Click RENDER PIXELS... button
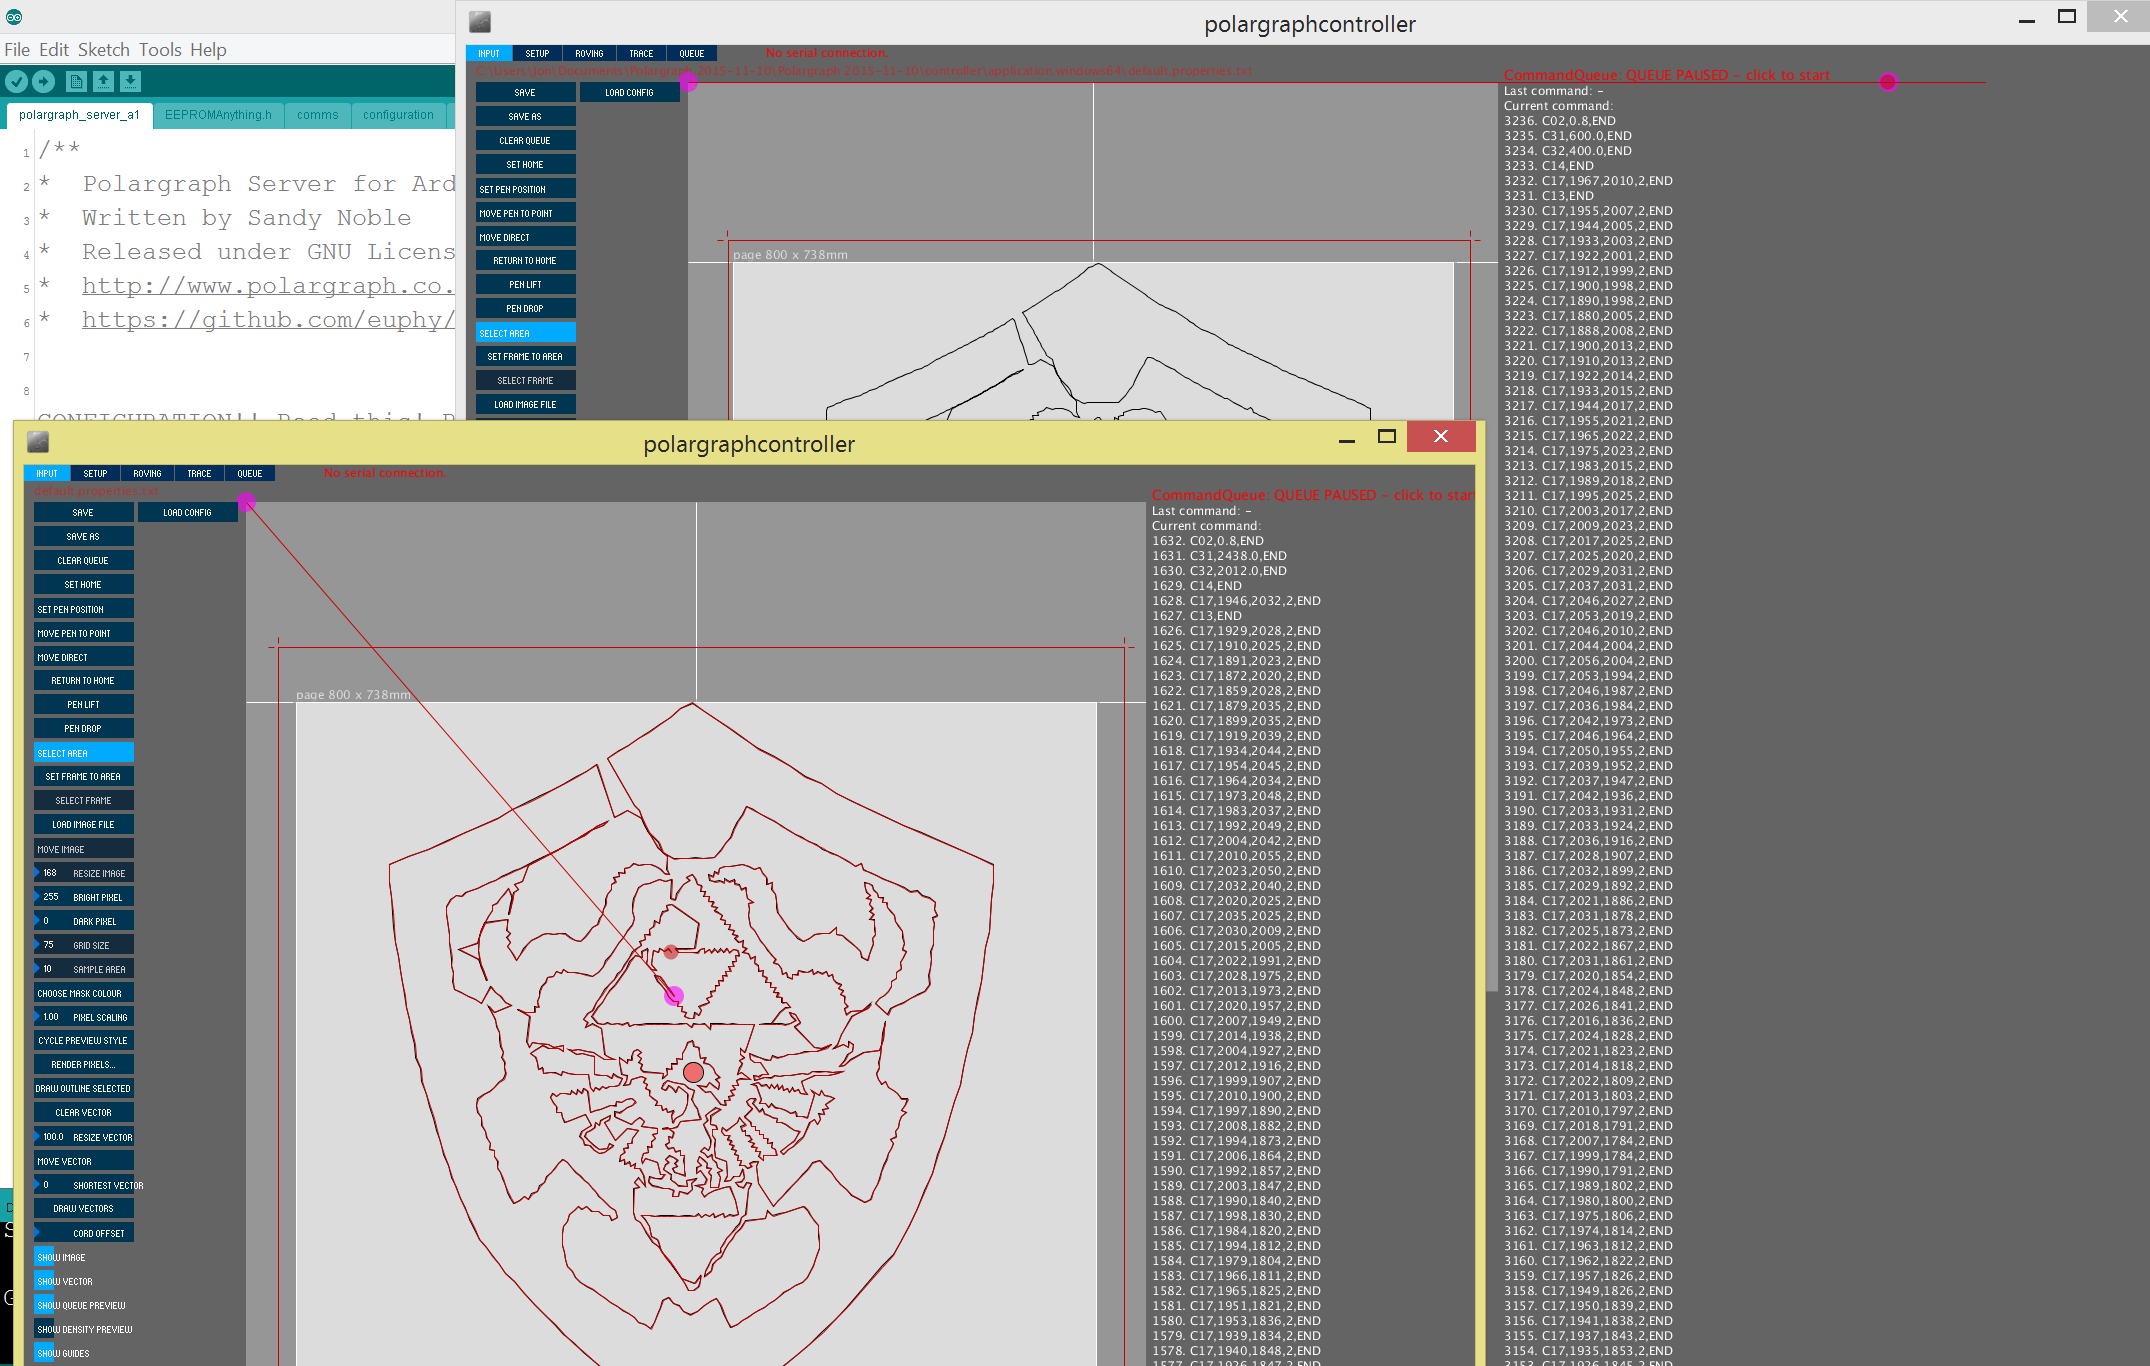The width and height of the screenshot is (2150, 1366). pos(84,1064)
